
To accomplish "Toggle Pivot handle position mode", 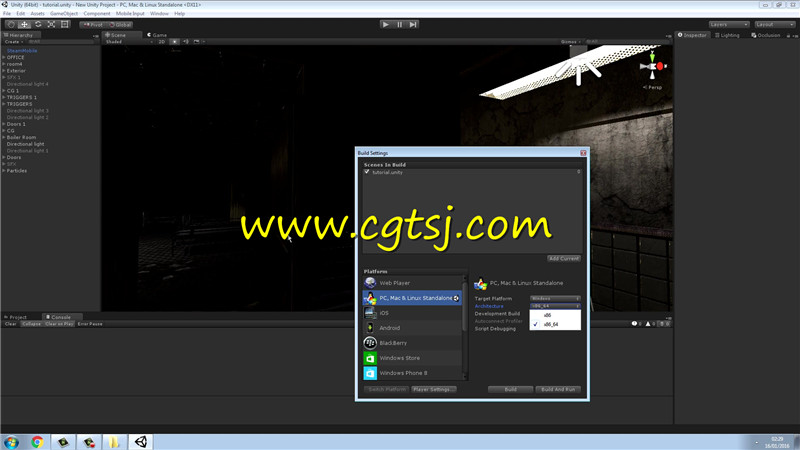I will click(92, 24).
